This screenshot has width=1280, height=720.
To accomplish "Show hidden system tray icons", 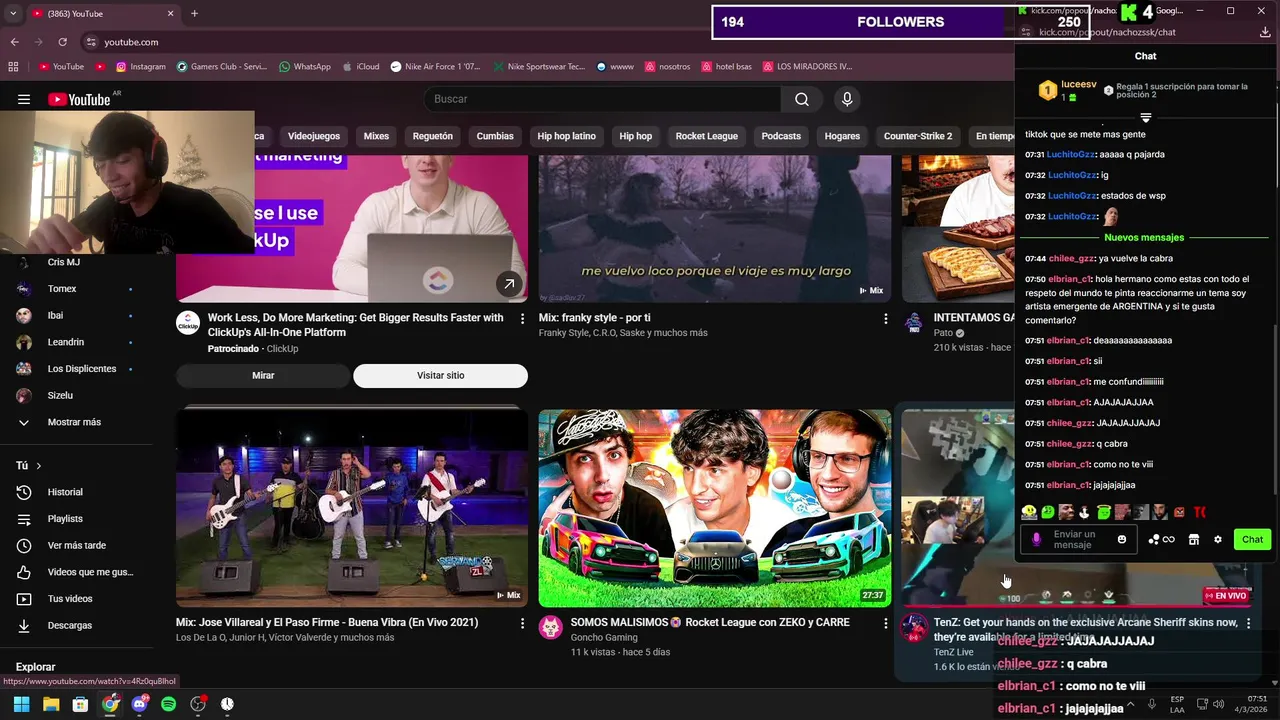I will tap(1131, 704).
